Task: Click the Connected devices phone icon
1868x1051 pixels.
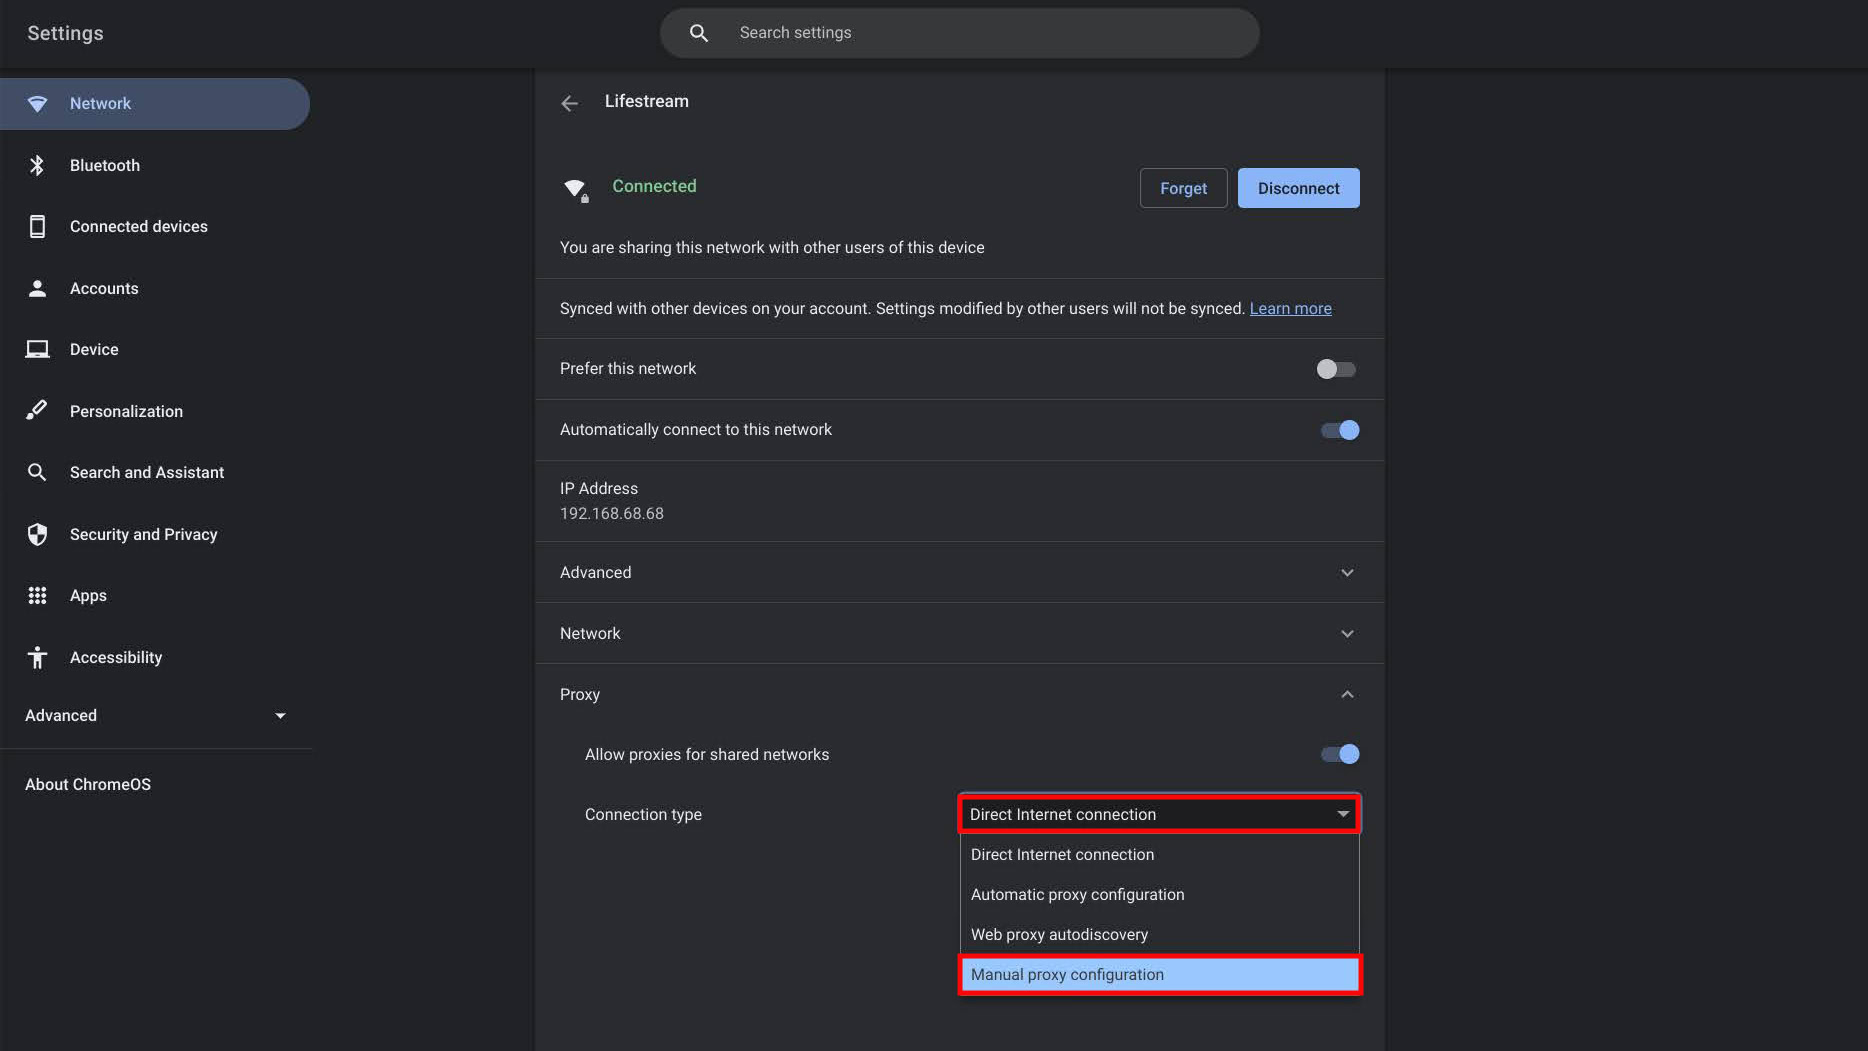Action: pyautogui.click(x=37, y=227)
